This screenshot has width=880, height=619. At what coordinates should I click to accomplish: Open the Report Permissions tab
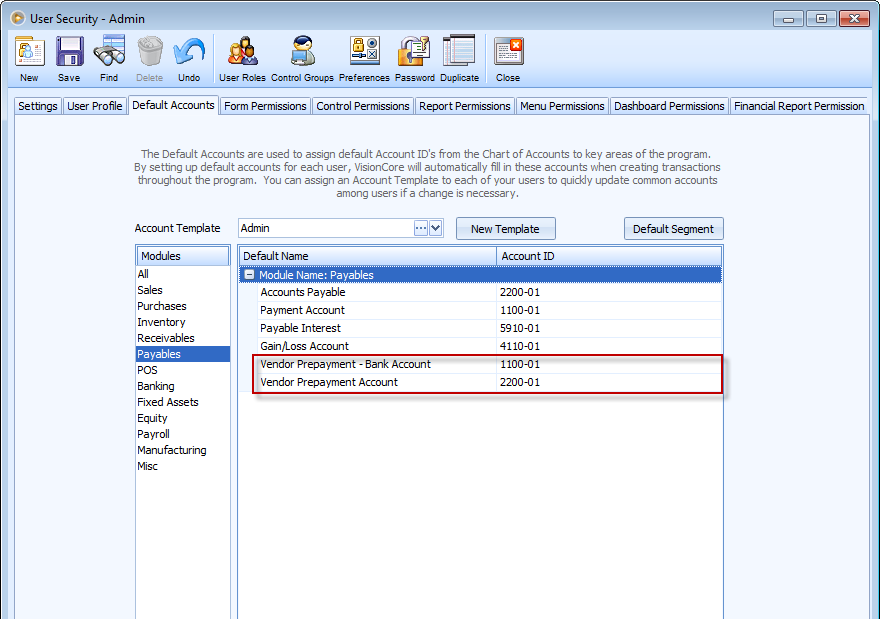(464, 106)
